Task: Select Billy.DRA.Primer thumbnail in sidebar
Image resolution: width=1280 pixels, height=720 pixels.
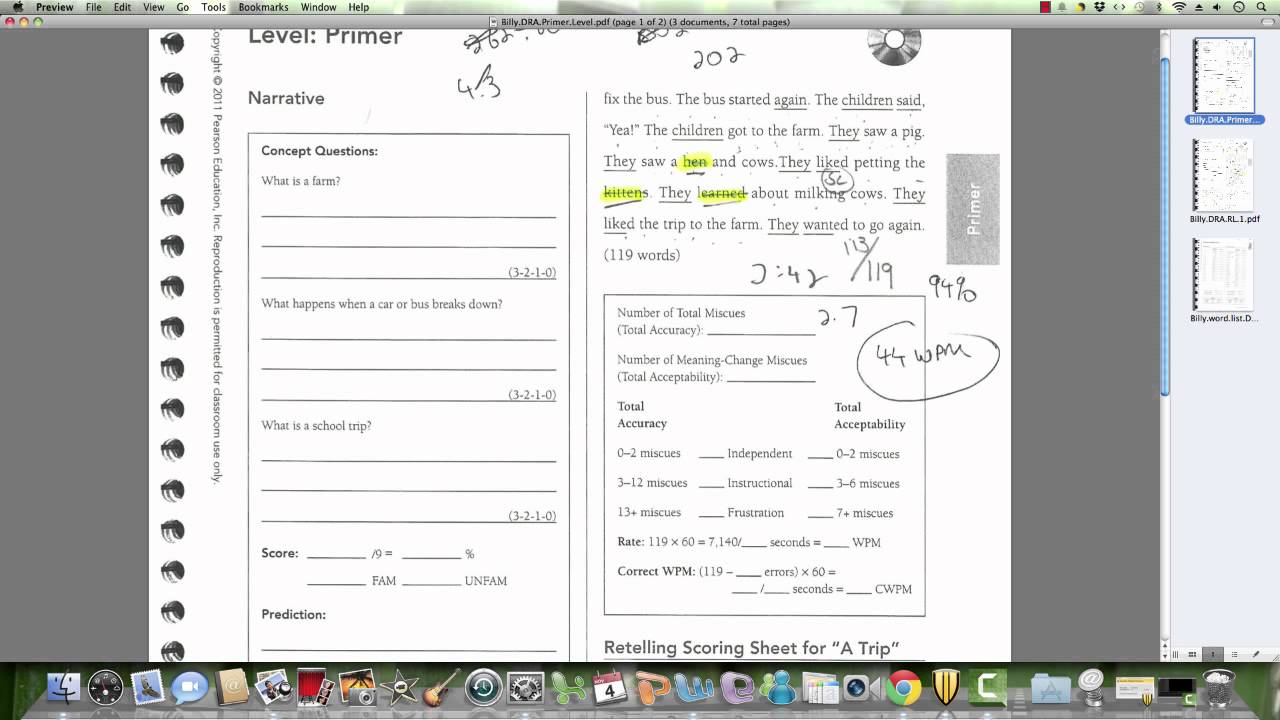Action: 1224,75
